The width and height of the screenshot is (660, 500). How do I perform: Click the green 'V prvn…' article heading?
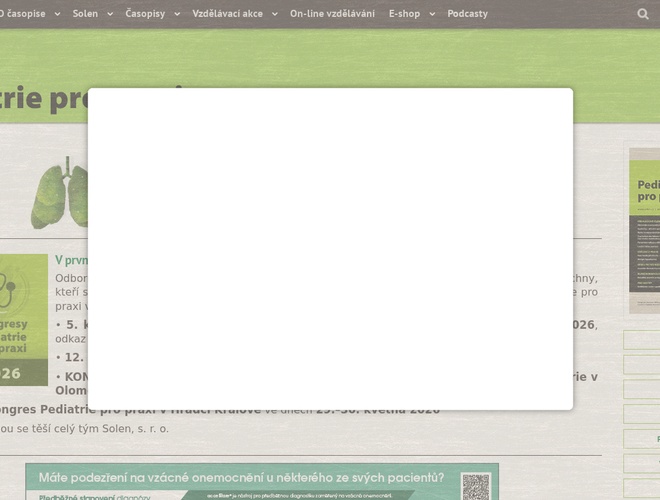pyautogui.click(x=71, y=260)
